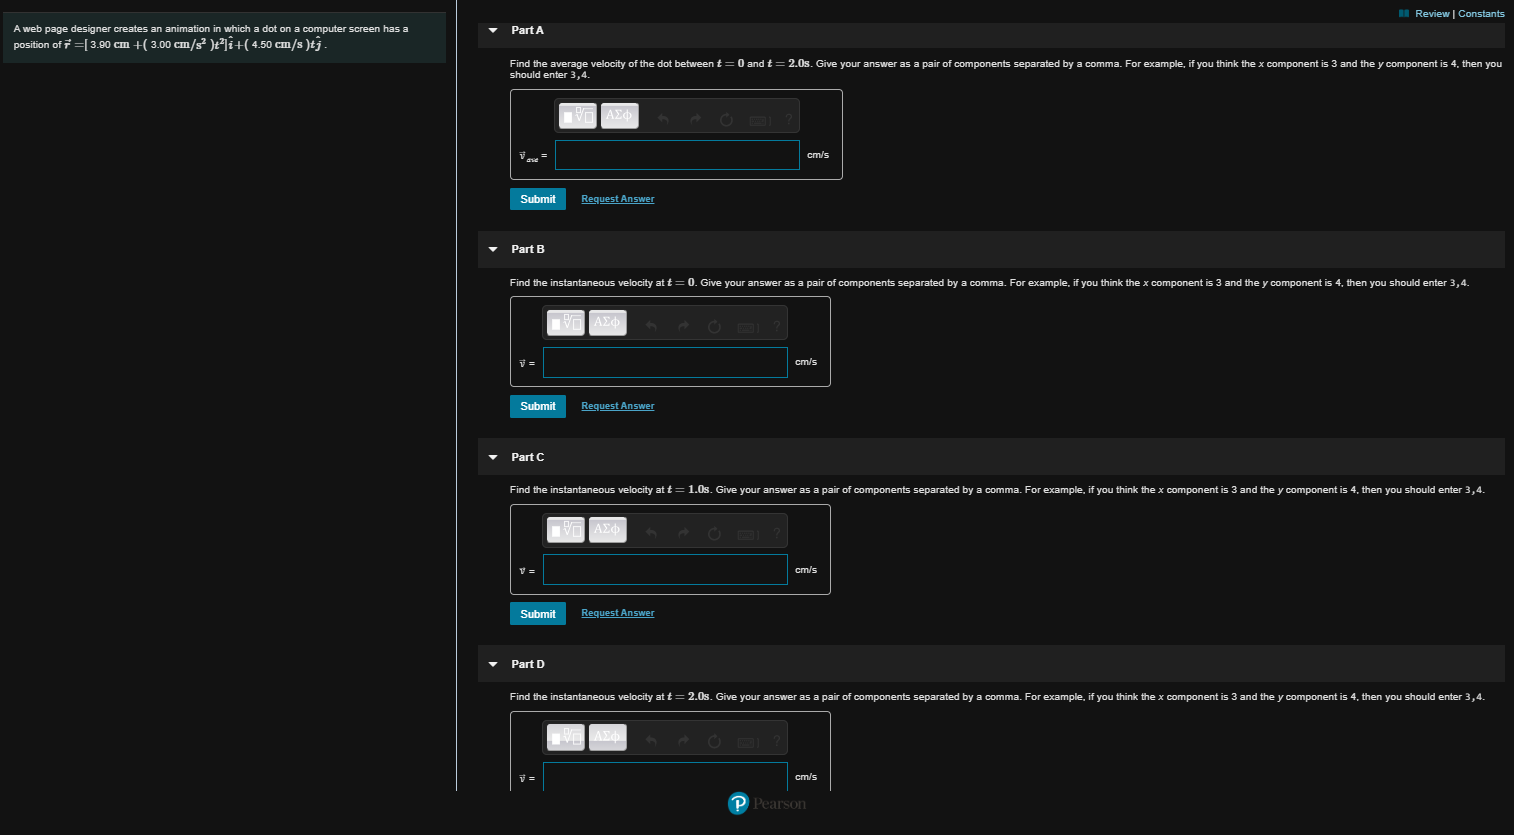Screen dimensions: 1514x835
Task: Collapse the Part B section
Action: click(492, 249)
